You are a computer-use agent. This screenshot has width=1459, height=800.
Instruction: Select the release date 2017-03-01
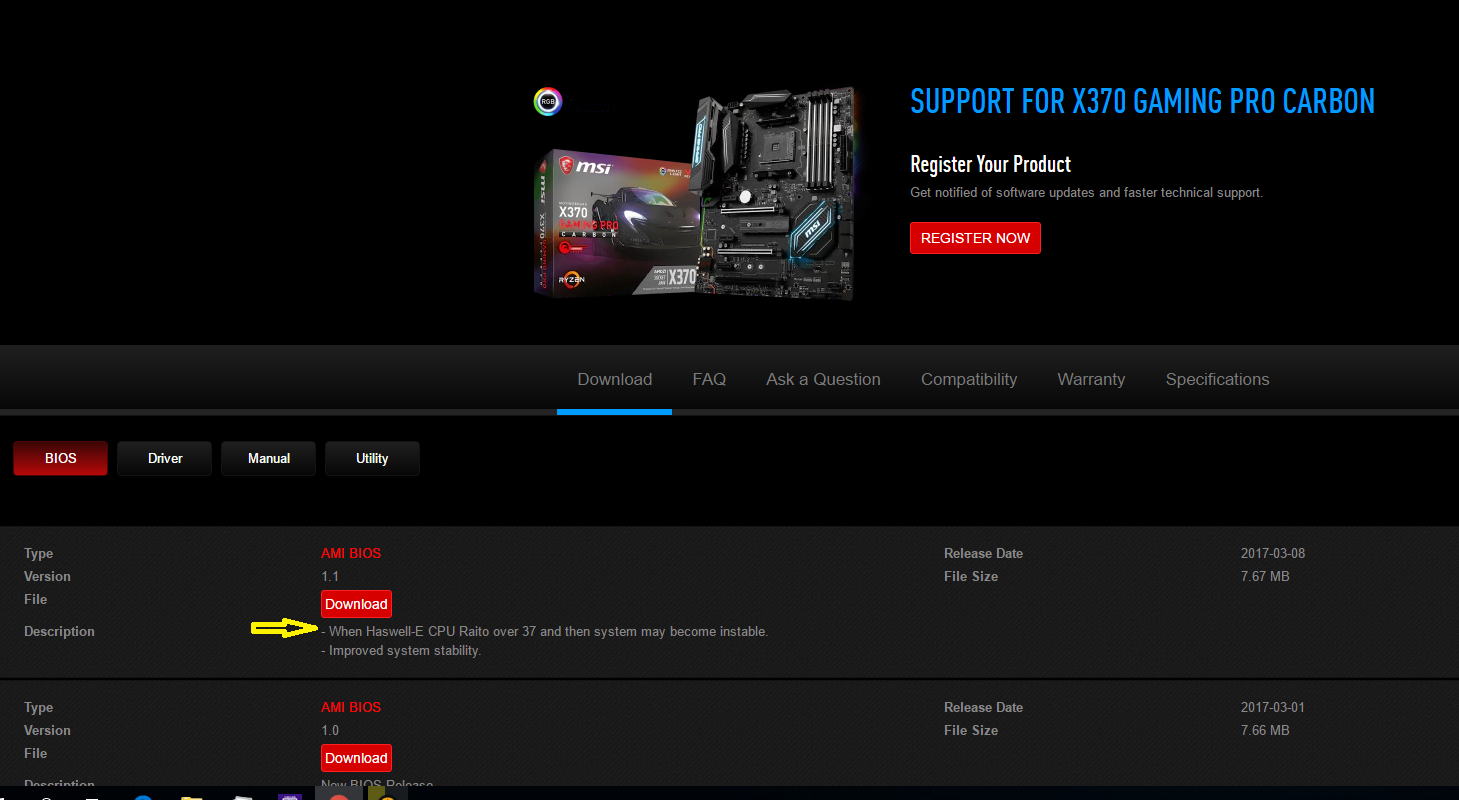click(1272, 707)
